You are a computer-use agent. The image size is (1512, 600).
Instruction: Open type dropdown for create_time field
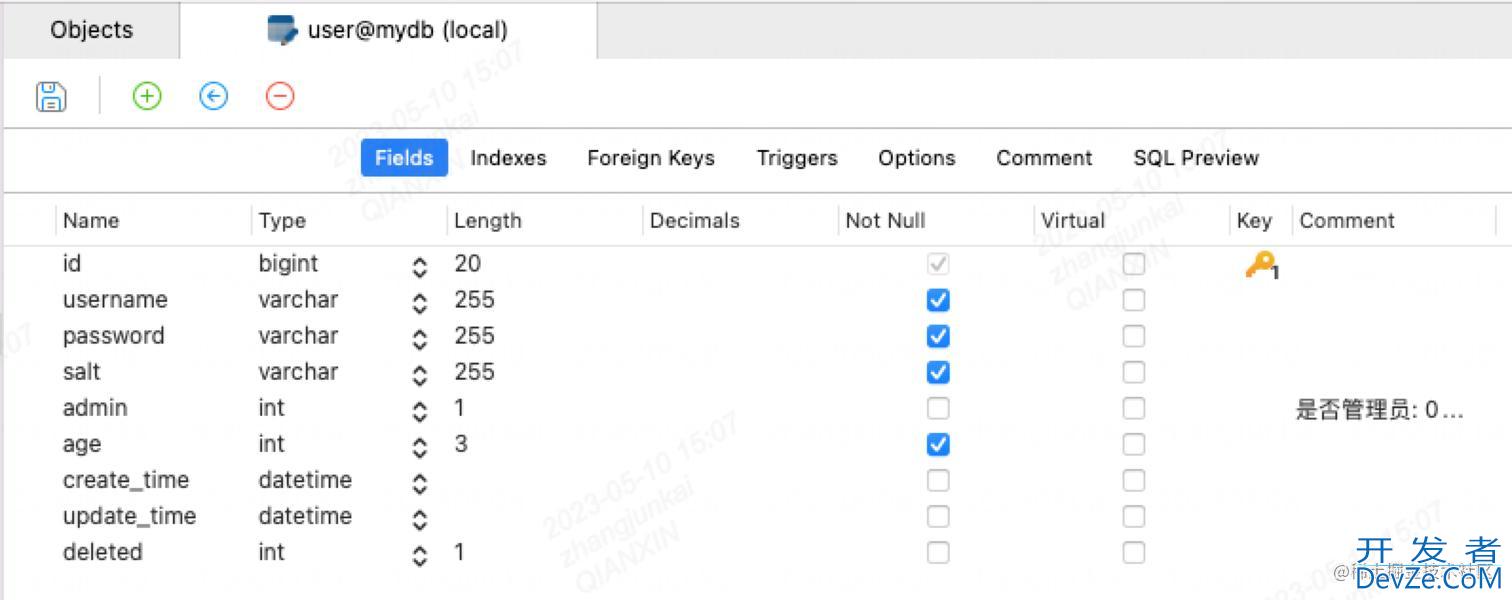[420, 482]
